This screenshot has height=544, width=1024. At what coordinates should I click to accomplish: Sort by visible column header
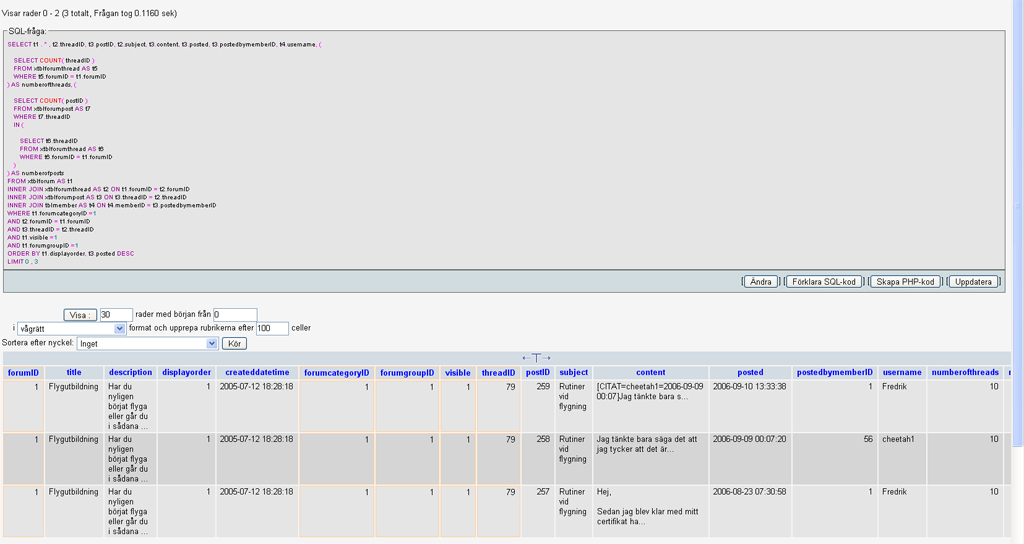pos(458,373)
